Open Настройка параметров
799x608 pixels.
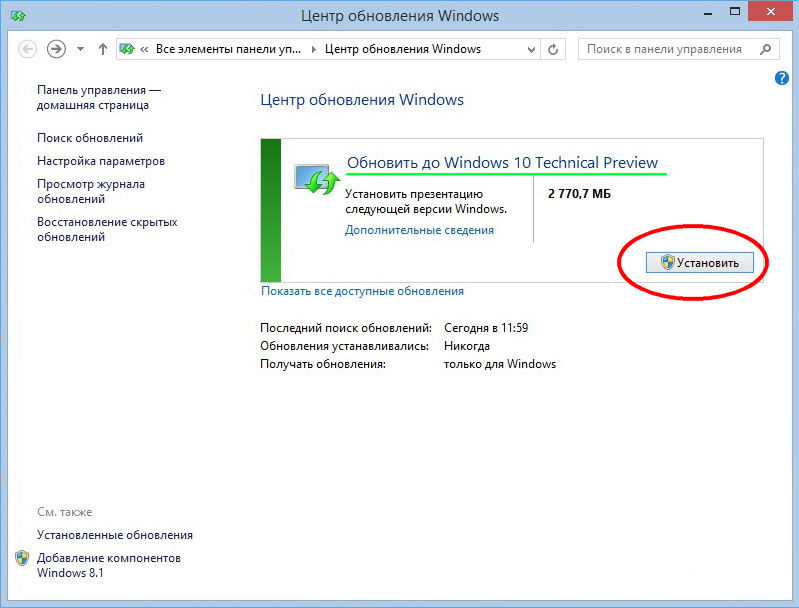click(101, 161)
